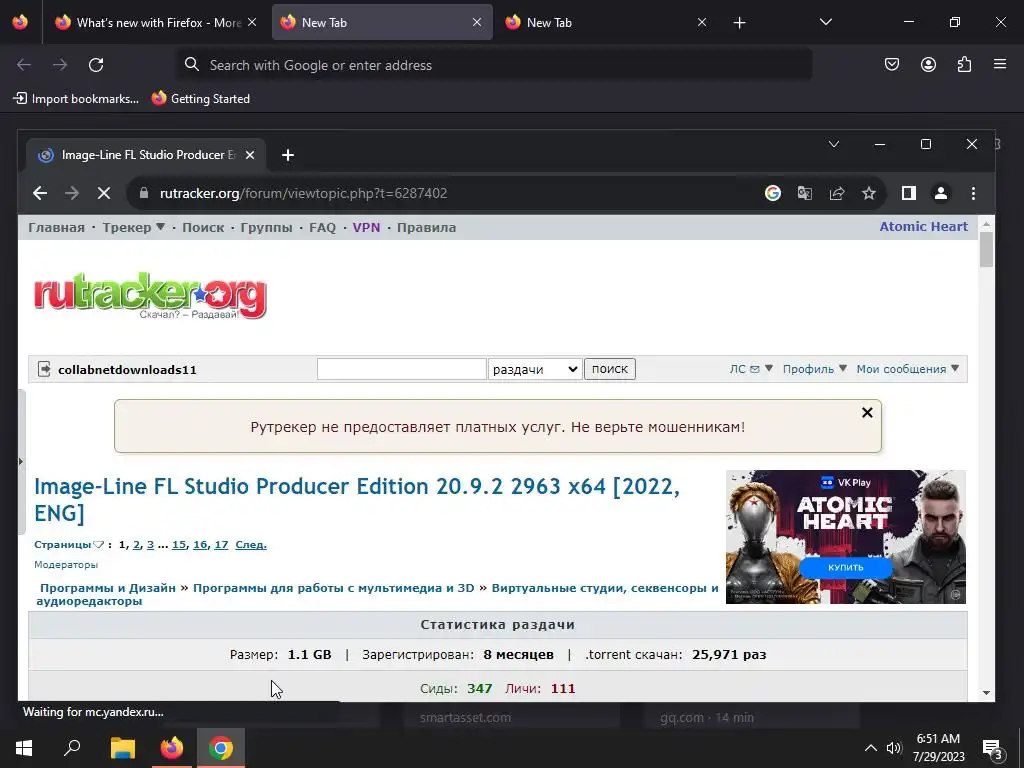The height and width of the screenshot is (768, 1024).
Task: Open Chrome tab search chevron
Action: 833,144
